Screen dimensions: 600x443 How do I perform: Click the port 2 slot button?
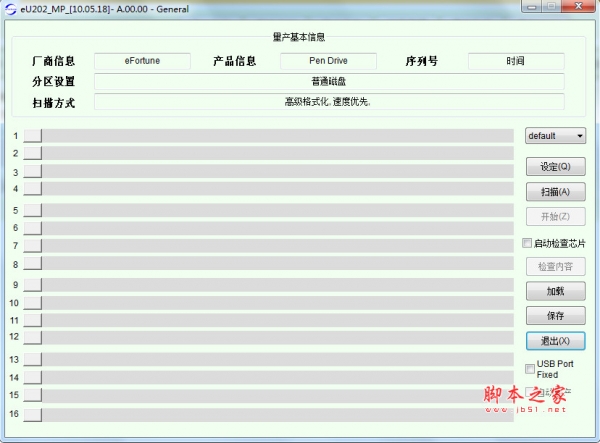(x=33, y=153)
